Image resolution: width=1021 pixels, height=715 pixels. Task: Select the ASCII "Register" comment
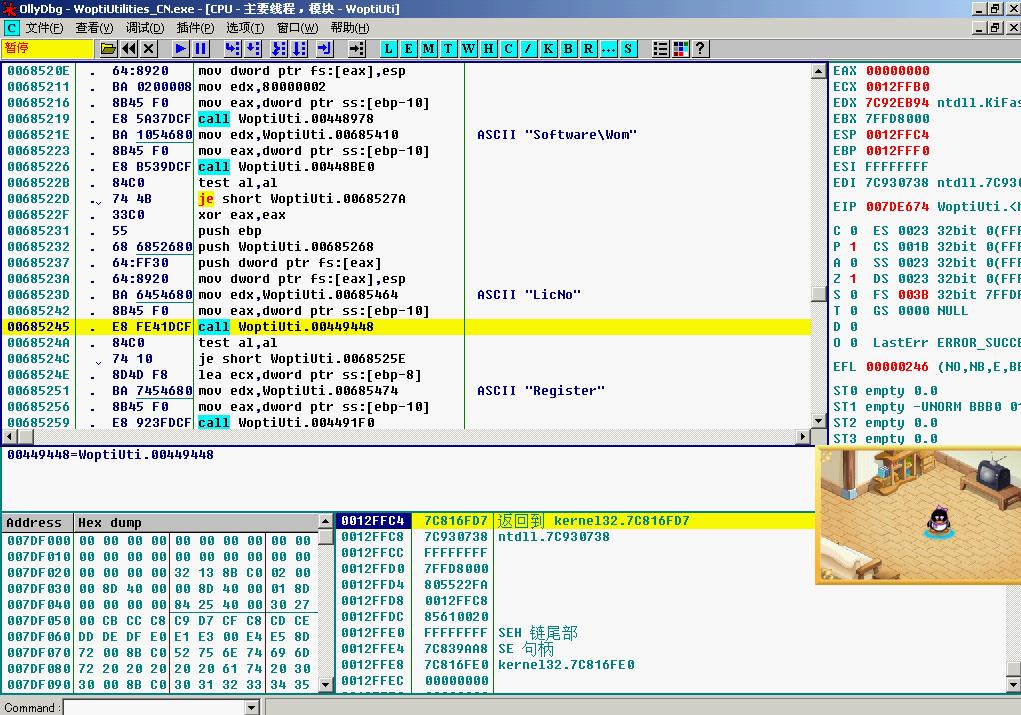[x=540, y=391]
